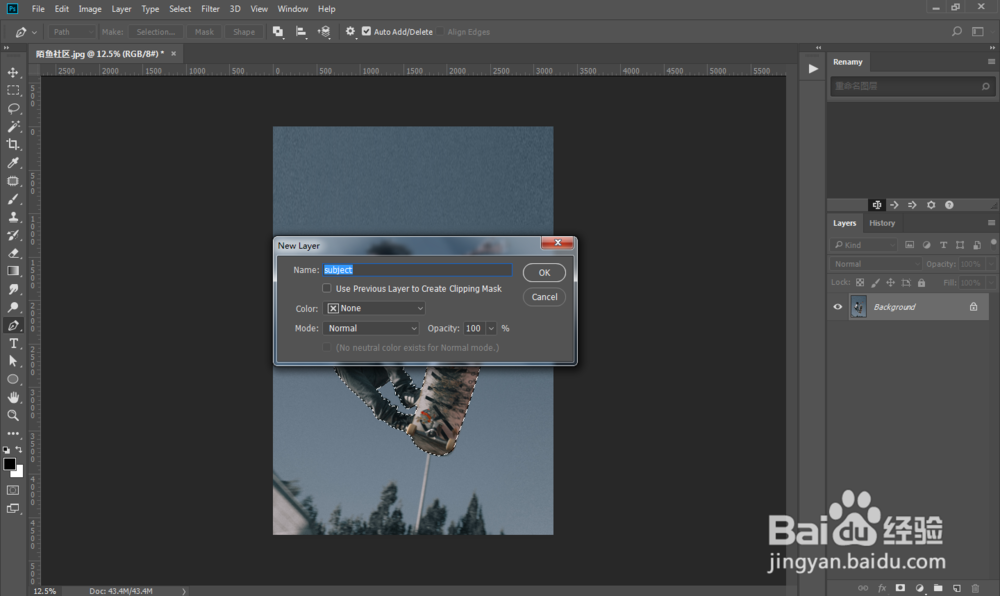
Task: Select the Ellipse shape tool
Action: point(13,379)
